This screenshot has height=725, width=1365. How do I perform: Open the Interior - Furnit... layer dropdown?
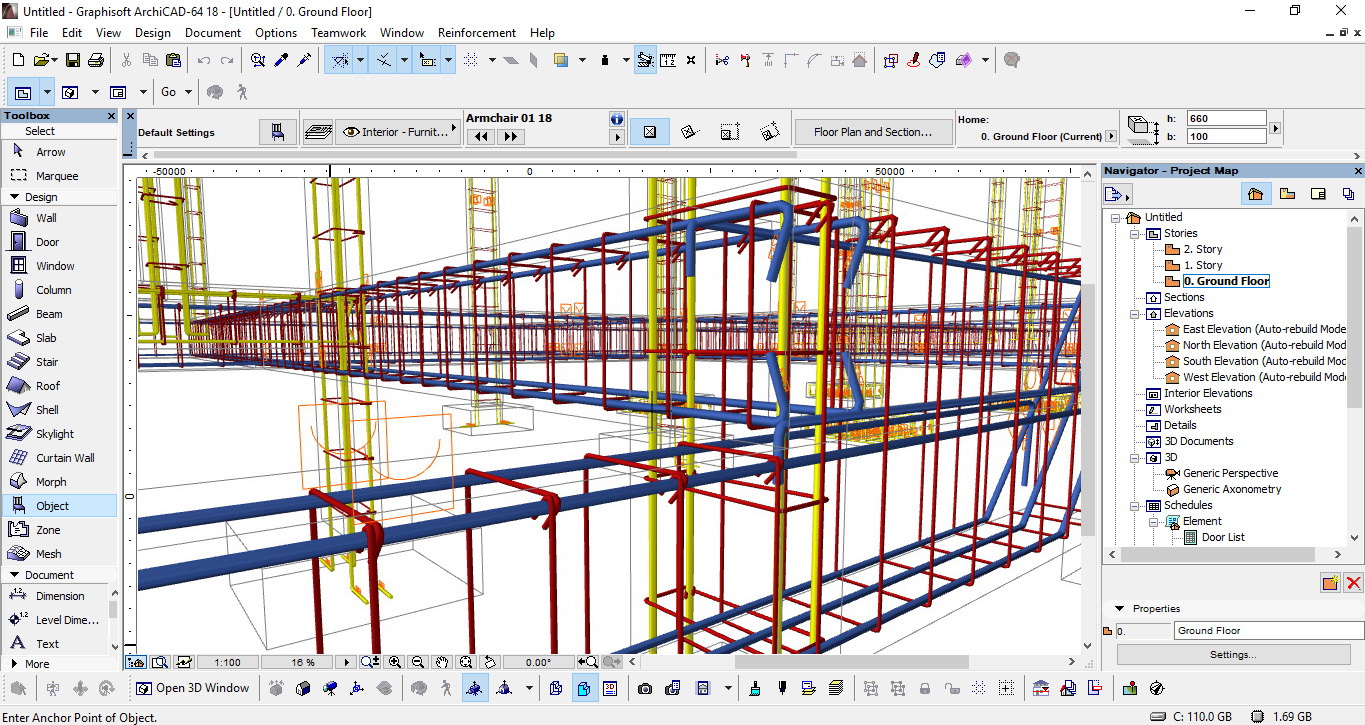[399, 132]
